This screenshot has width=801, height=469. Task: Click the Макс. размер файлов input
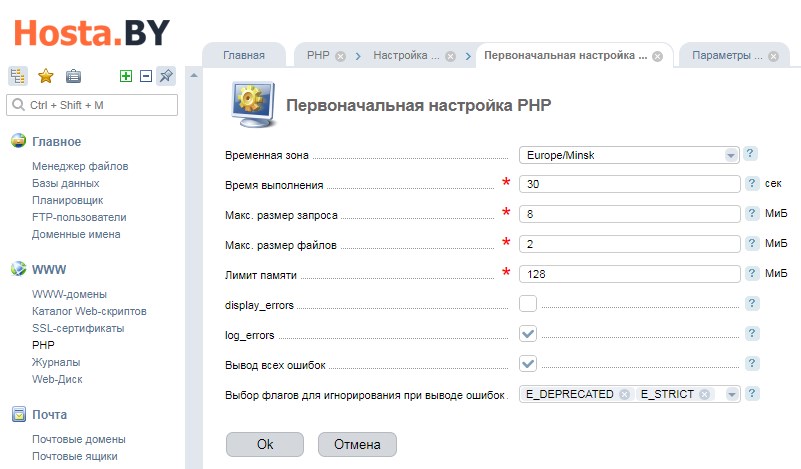point(629,244)
